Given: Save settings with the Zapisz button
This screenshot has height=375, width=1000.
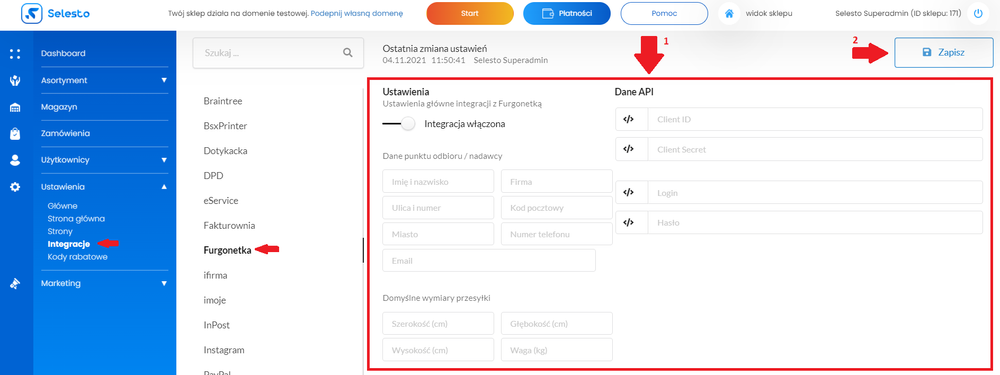Looking at the screenshot, I should point(944,52).
